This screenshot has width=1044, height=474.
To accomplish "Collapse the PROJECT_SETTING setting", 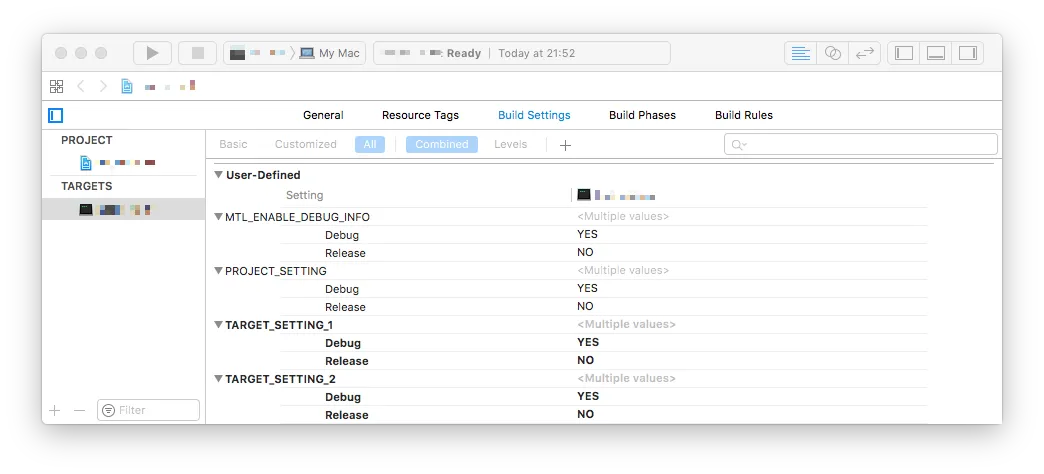I will point(218,271).
